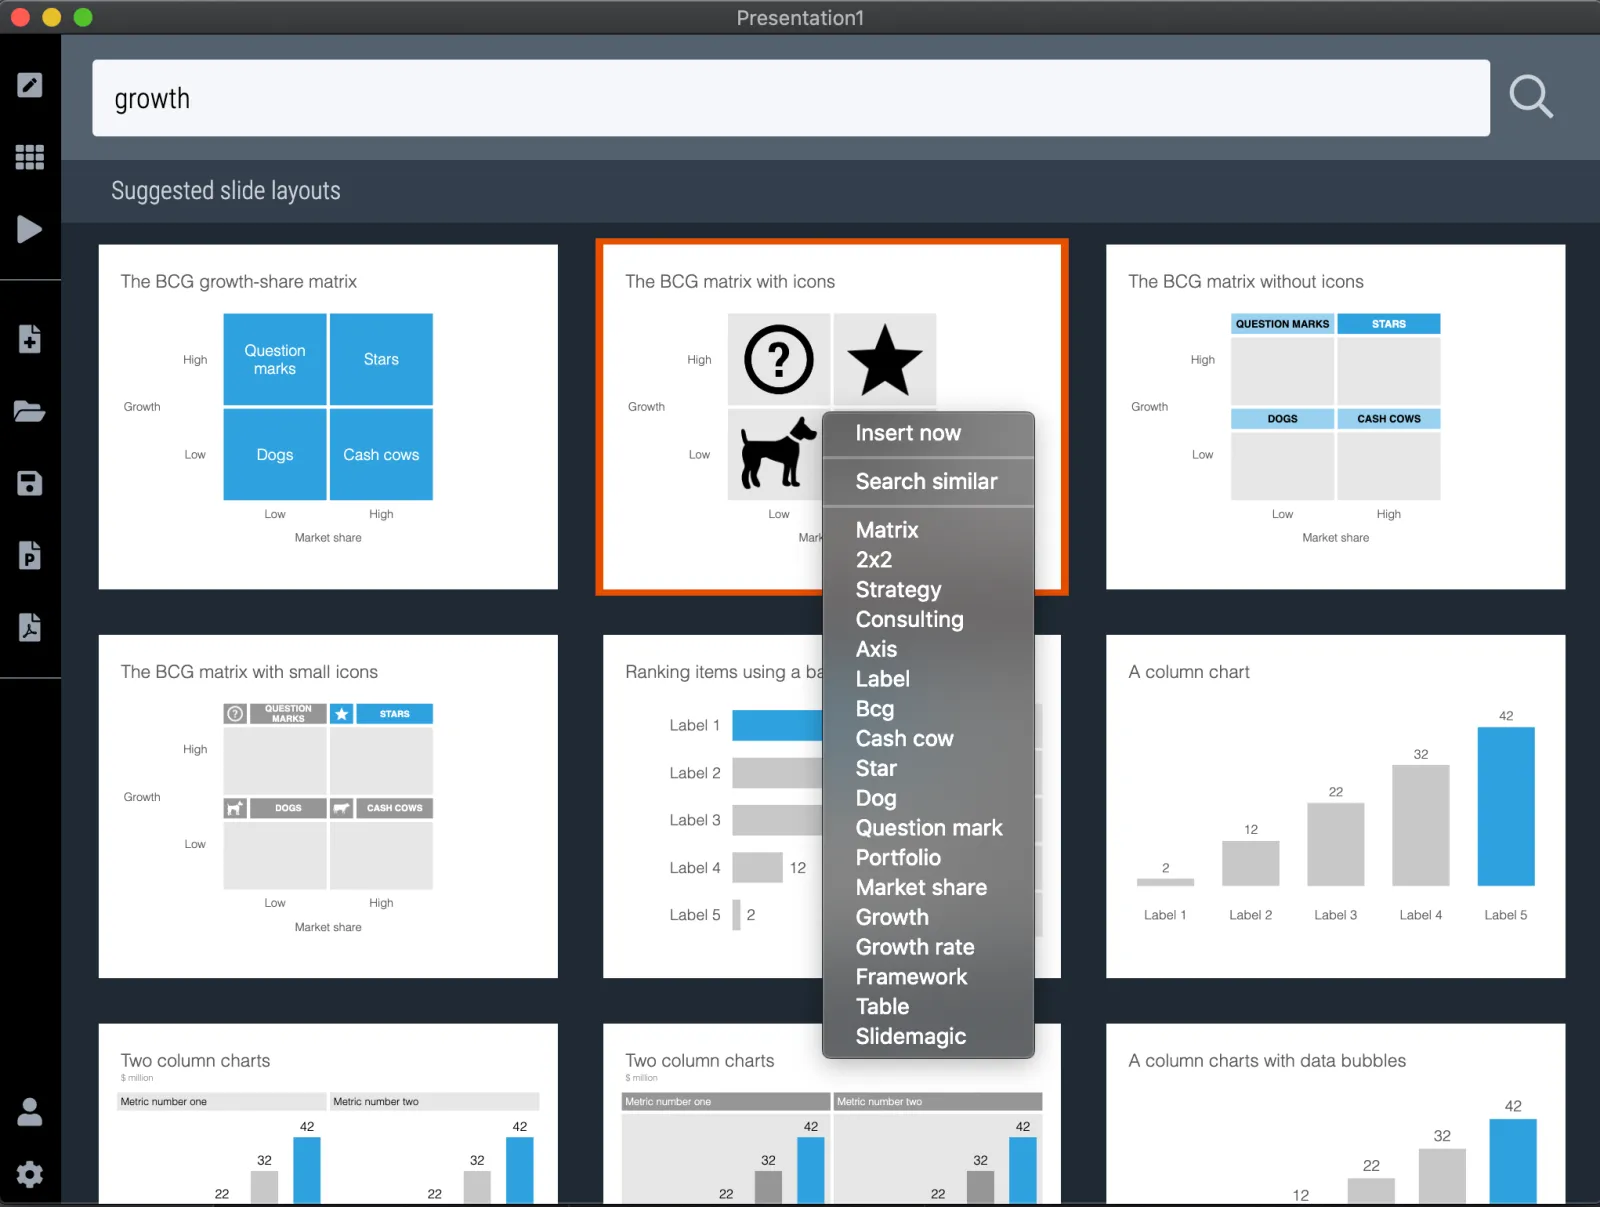Select the Slidemagic tag in menu
Image resolution: width=1600 pixels, height=1207 pixels.
coord(911,1036)
